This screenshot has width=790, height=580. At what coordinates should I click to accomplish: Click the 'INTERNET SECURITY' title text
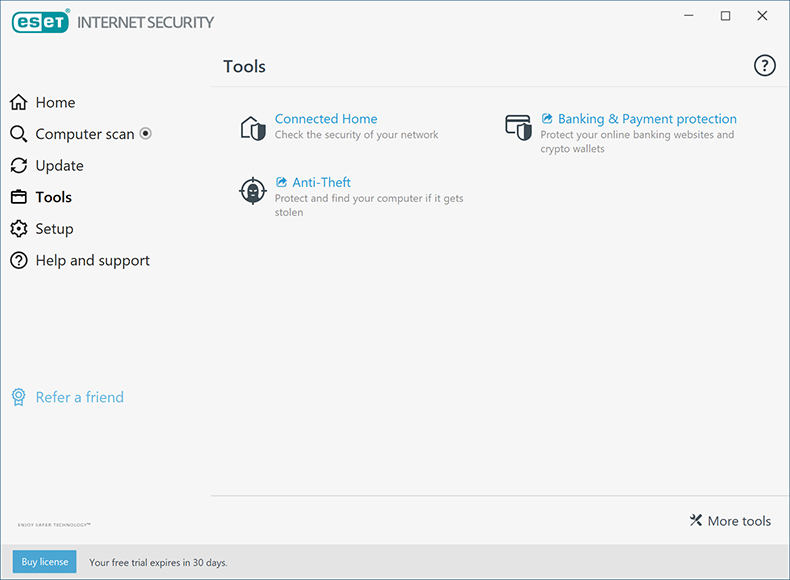click(x=145, y=23)
